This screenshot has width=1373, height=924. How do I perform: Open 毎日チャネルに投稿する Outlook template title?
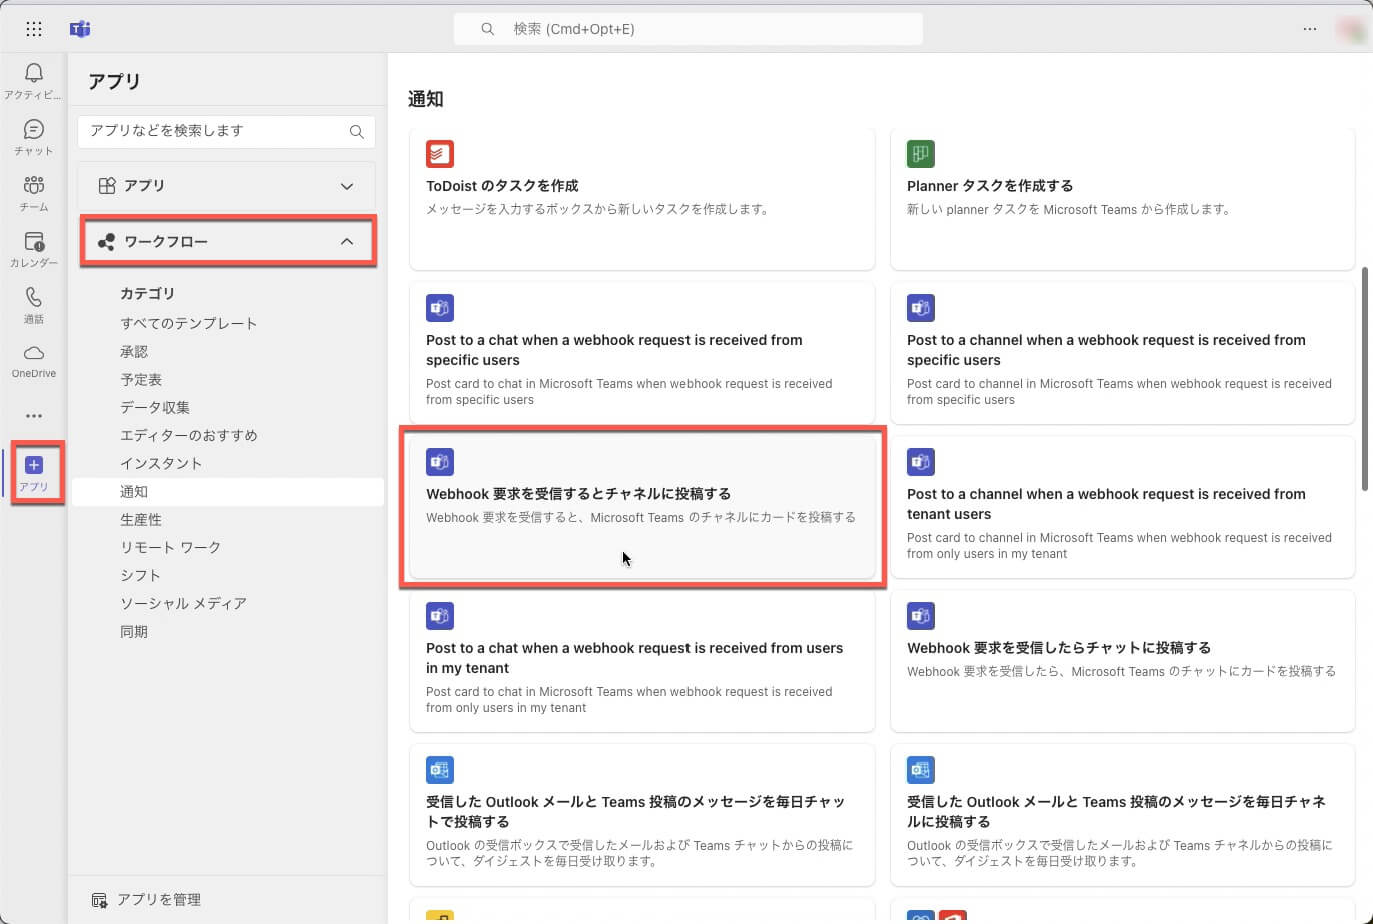[x=1116, y=812]
